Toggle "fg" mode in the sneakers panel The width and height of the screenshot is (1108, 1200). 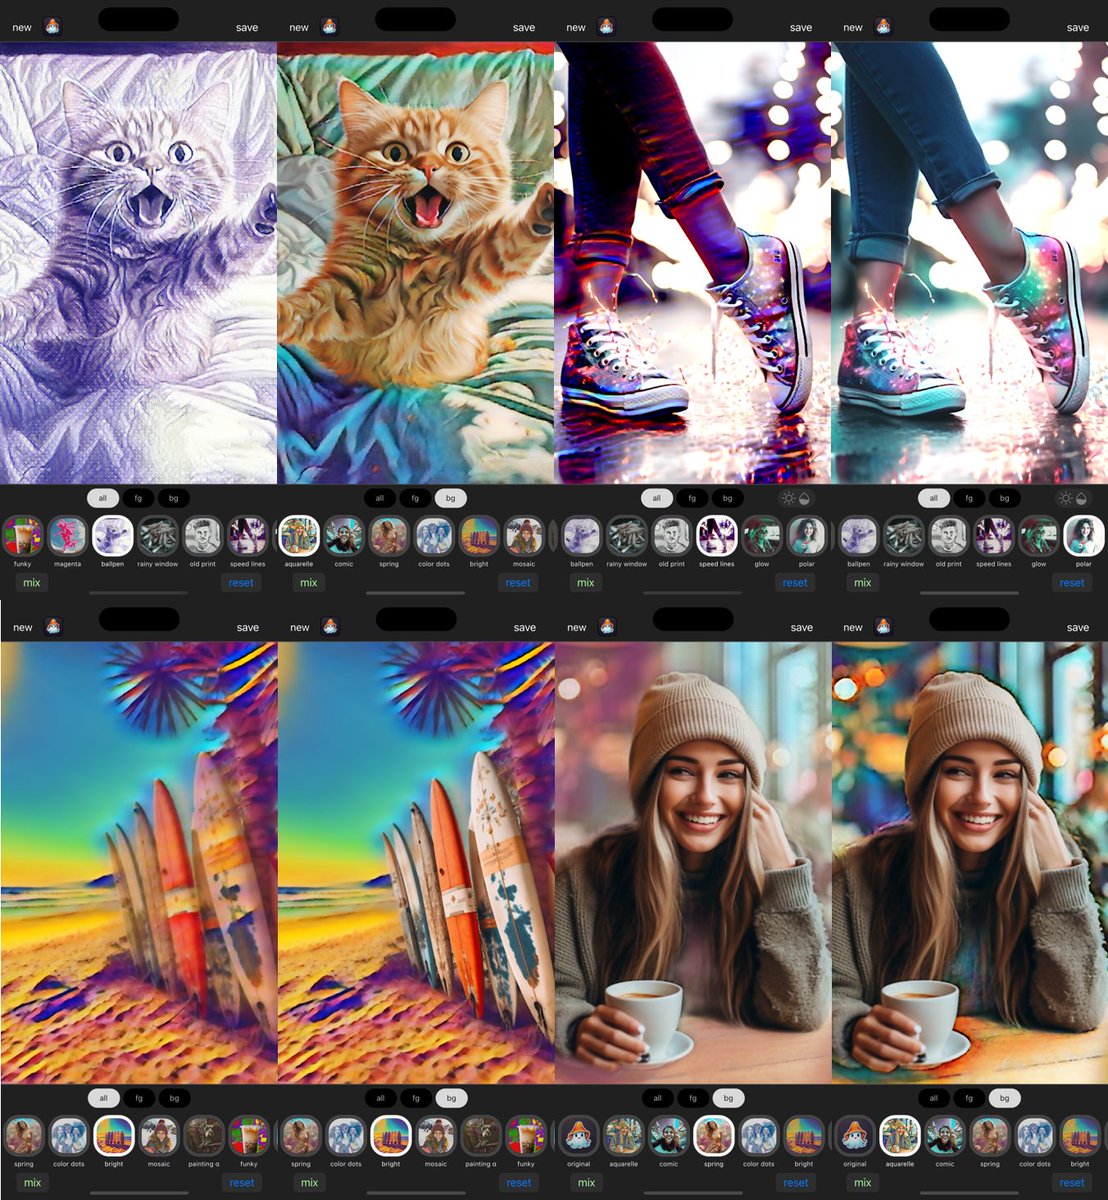tap(692, 498)
